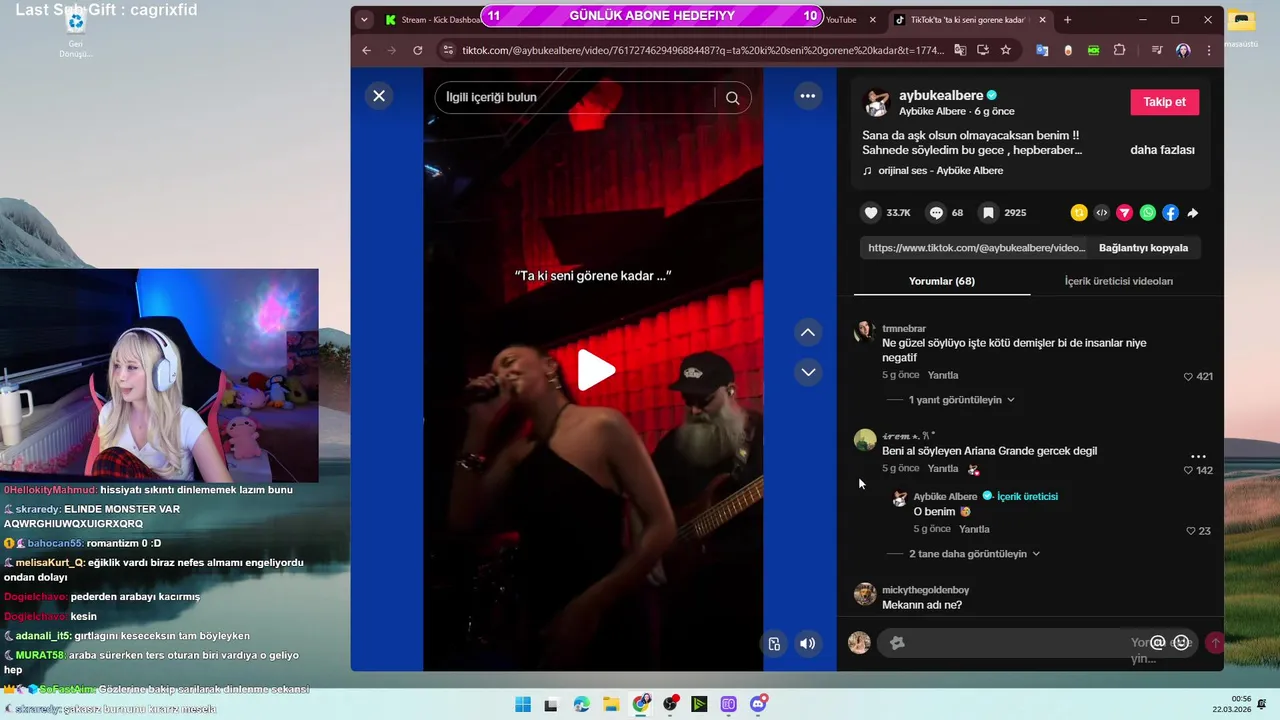Open Discord from the taskbar

[x=758, y=704]
